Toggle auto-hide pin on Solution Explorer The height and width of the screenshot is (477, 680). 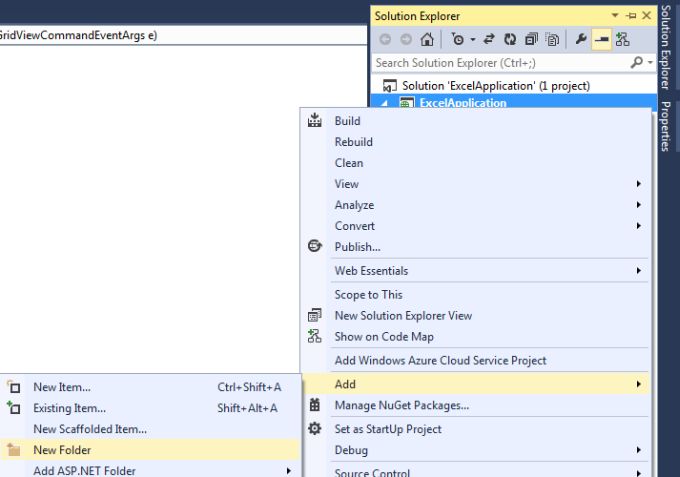(x=631, y=16)
